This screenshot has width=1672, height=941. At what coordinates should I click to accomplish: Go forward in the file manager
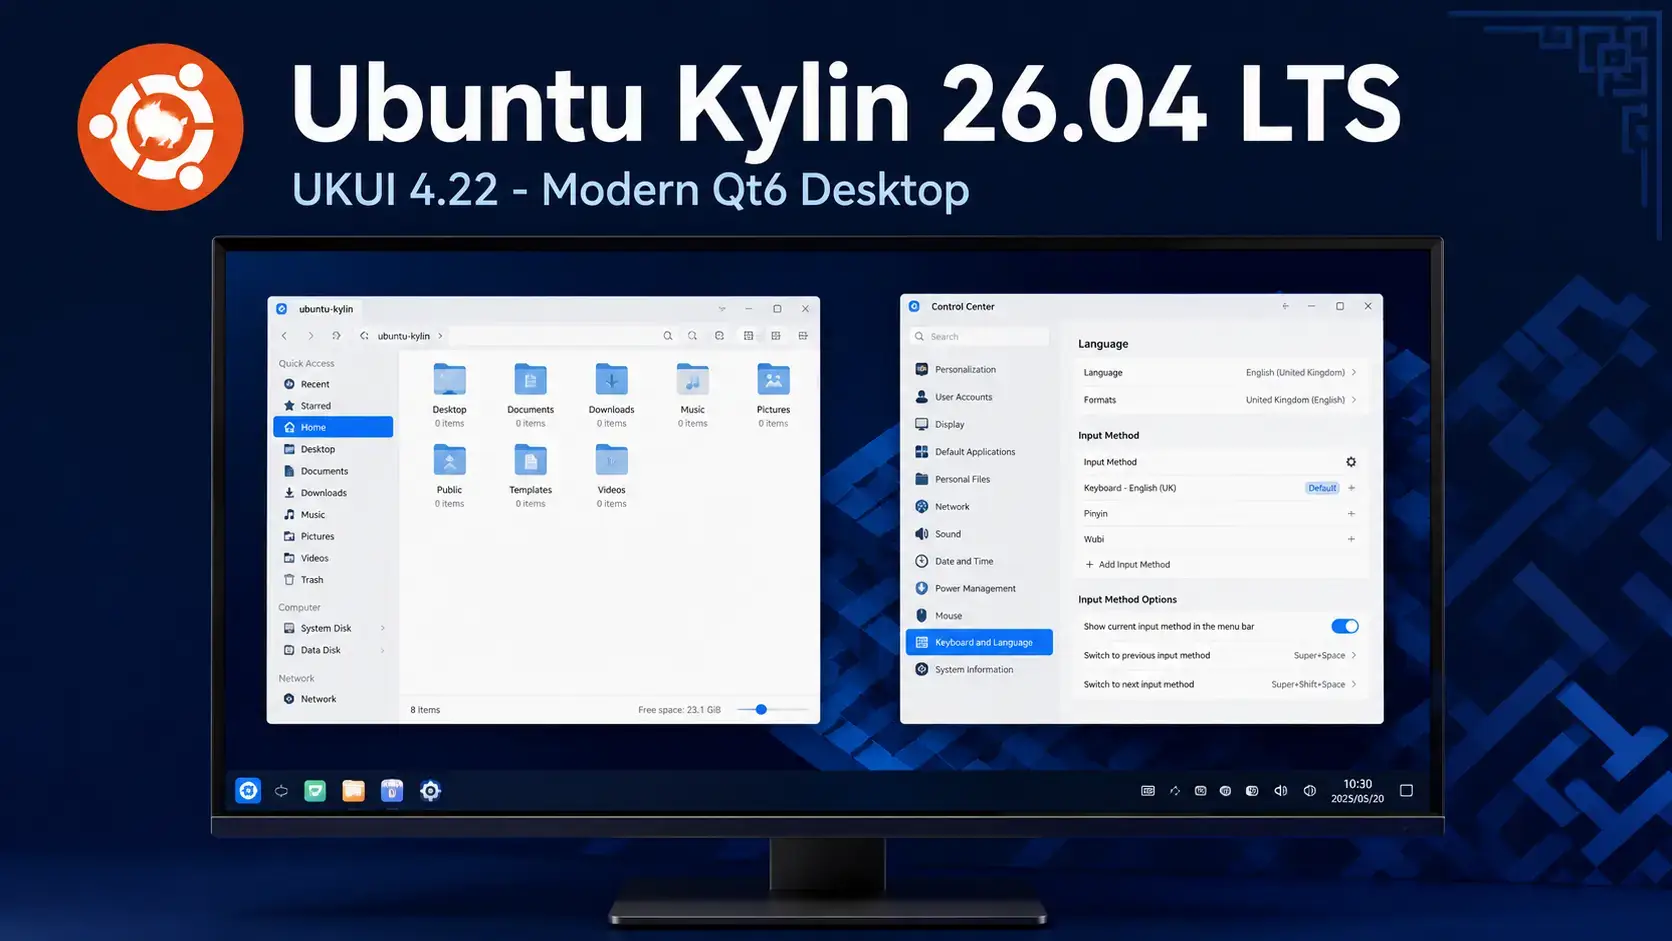pyautogui.click(x=310, y=336)
